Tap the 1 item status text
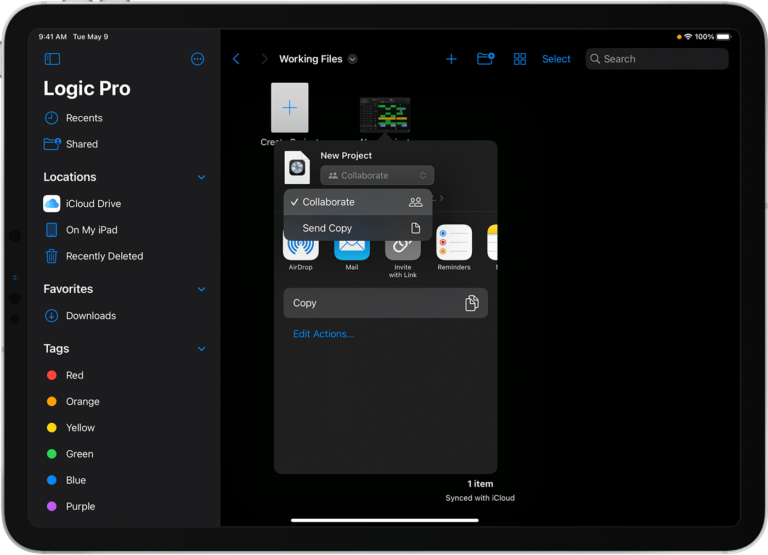 (480, 484)
